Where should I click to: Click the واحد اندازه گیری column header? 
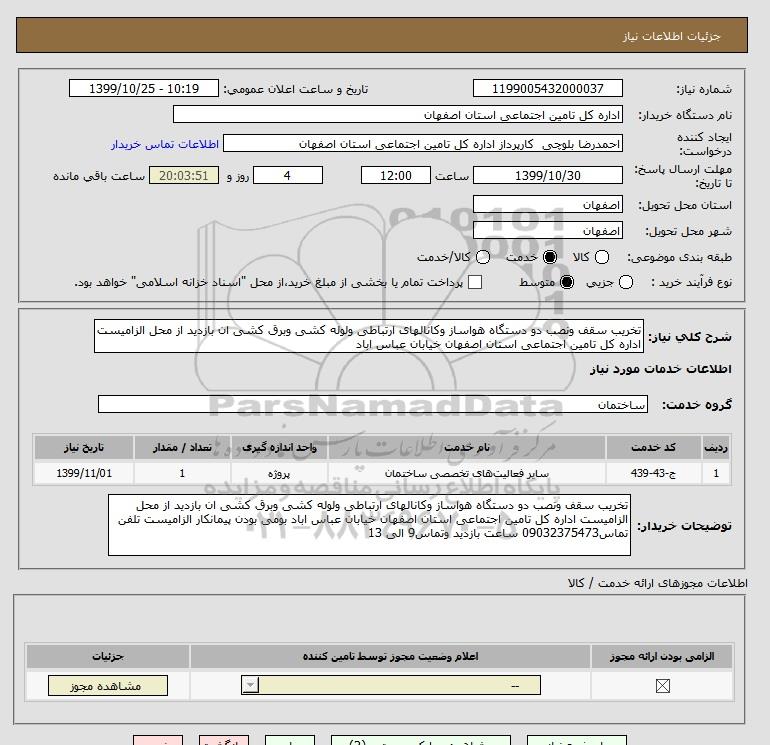point(279,447)
